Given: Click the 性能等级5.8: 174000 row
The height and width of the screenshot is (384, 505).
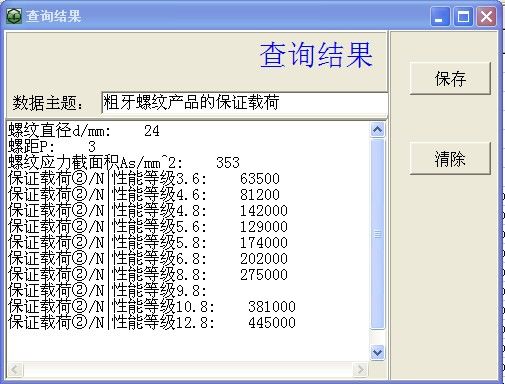Looking at the screenshot, I should 148,242.
